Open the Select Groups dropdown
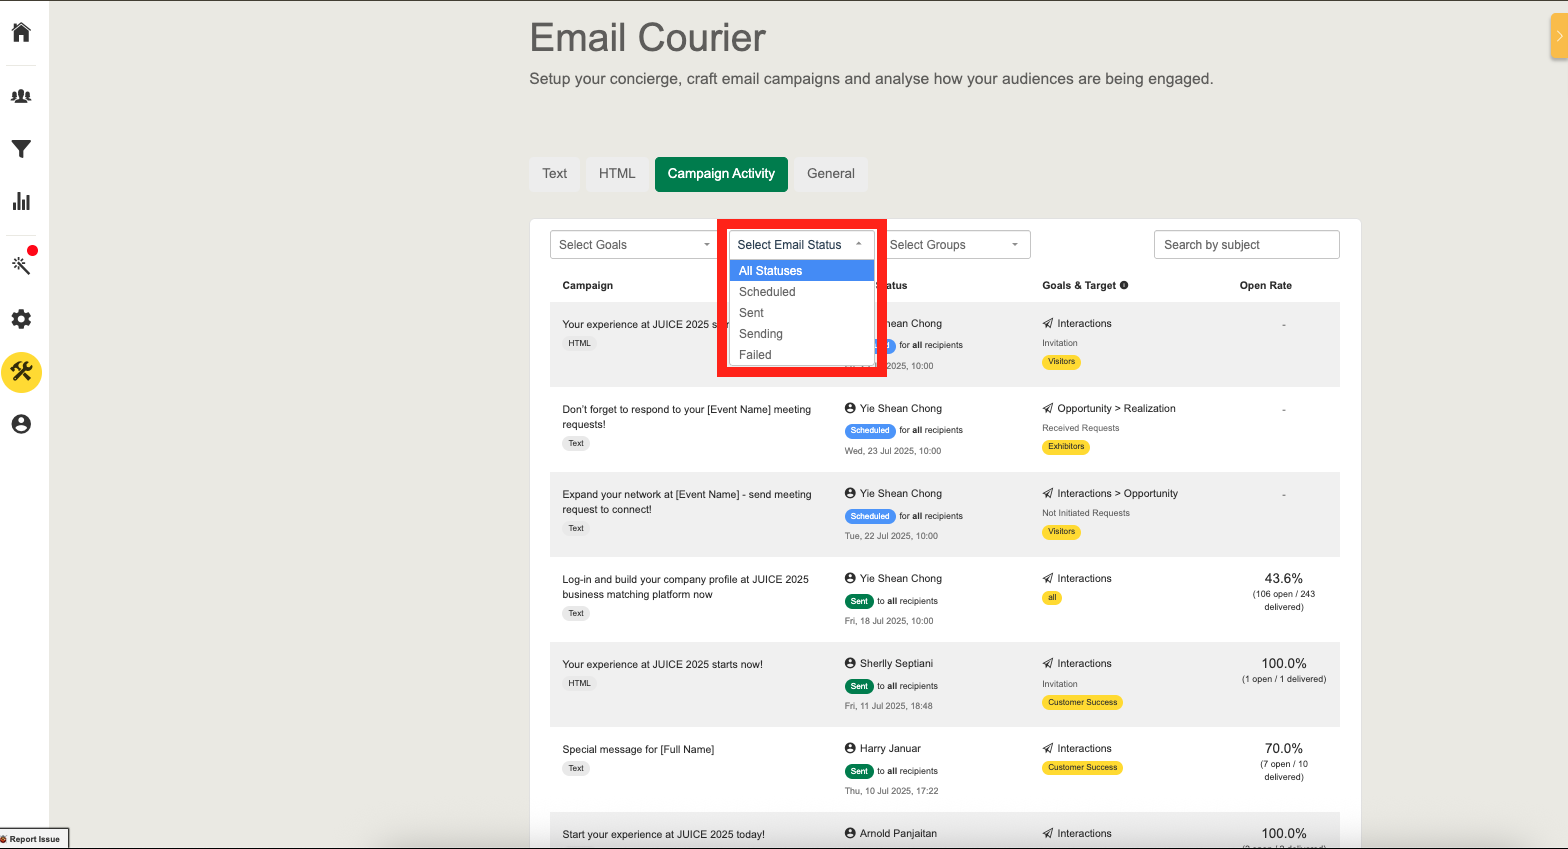Viewport: 1568px width, 849px height. point(955,245)
